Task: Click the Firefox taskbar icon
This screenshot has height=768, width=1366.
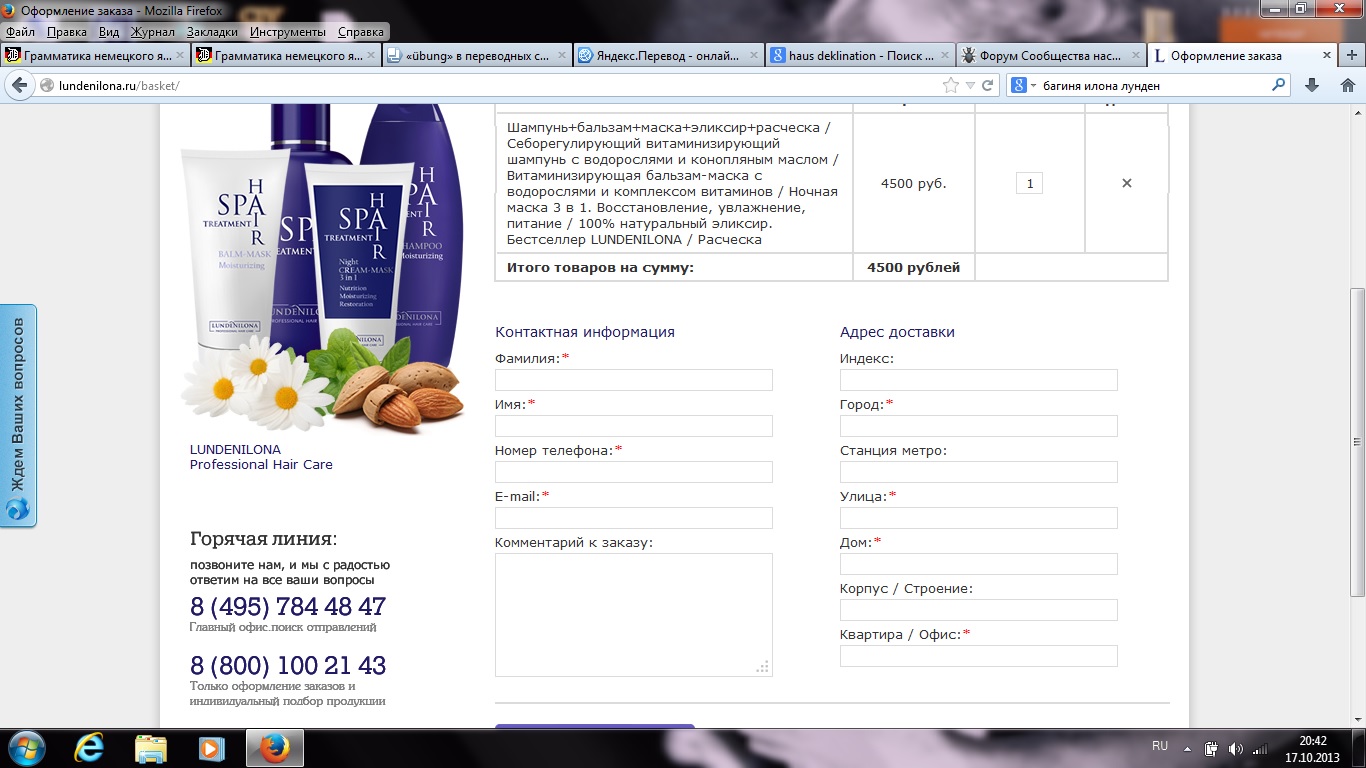Action: click(x=275, y=748)
